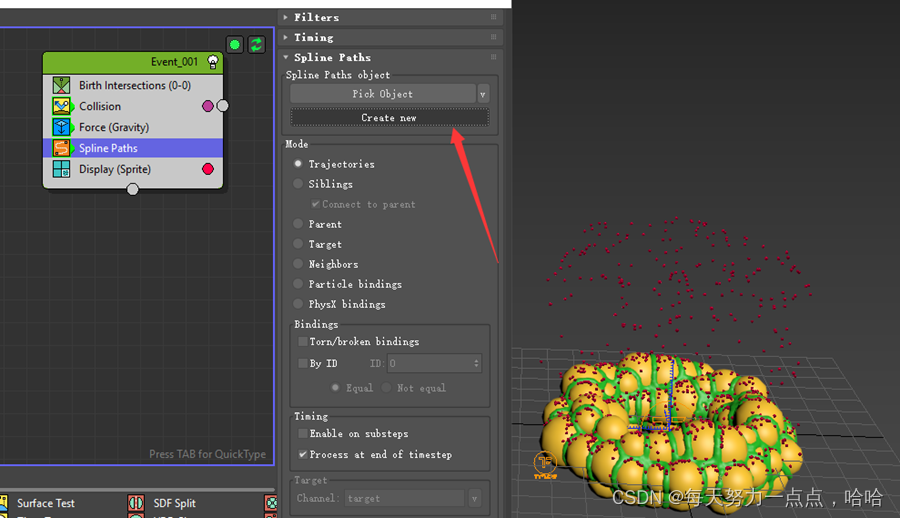
Task: Select the Display (Sprite) operator row
Action: (x=133, y=169)
